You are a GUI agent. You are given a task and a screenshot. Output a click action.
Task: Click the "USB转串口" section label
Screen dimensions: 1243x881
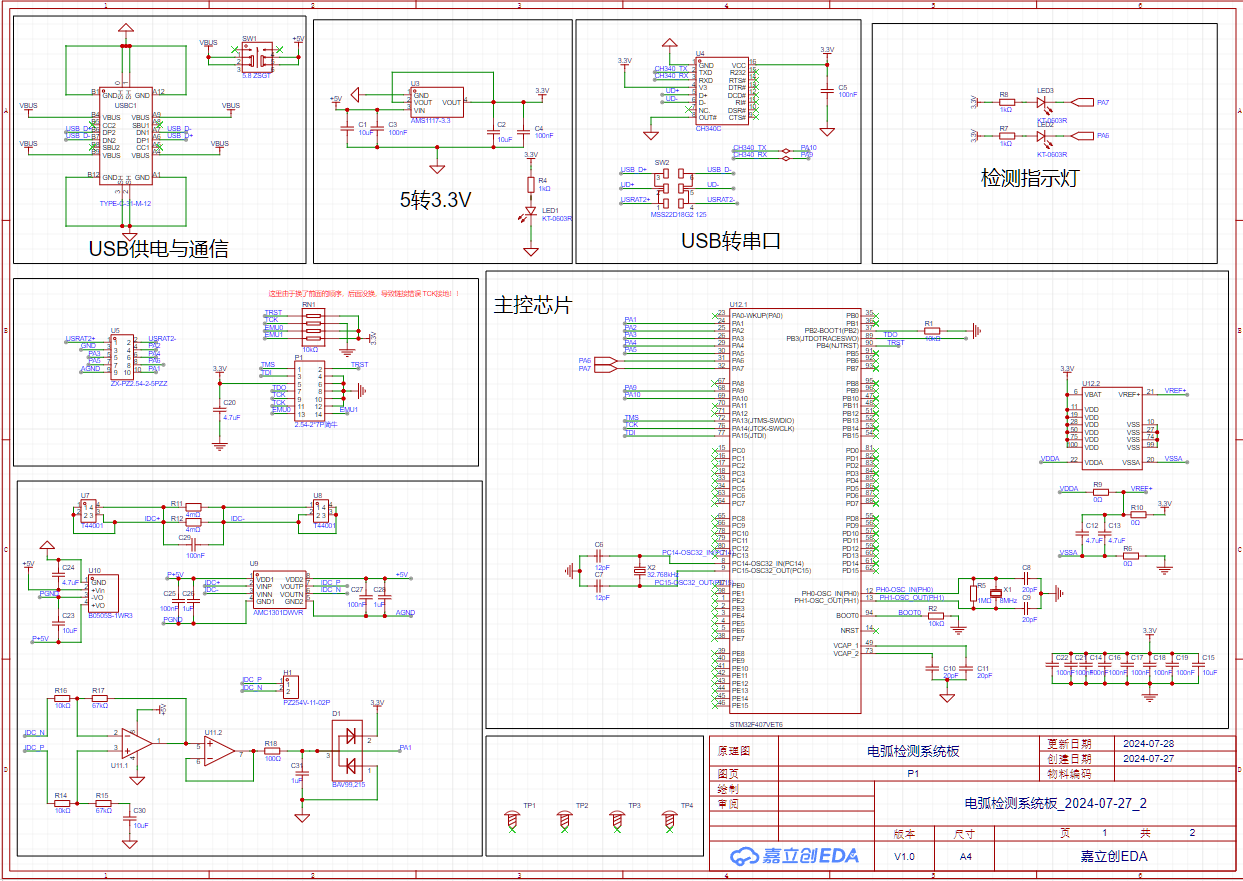click(x=730, y=241)
